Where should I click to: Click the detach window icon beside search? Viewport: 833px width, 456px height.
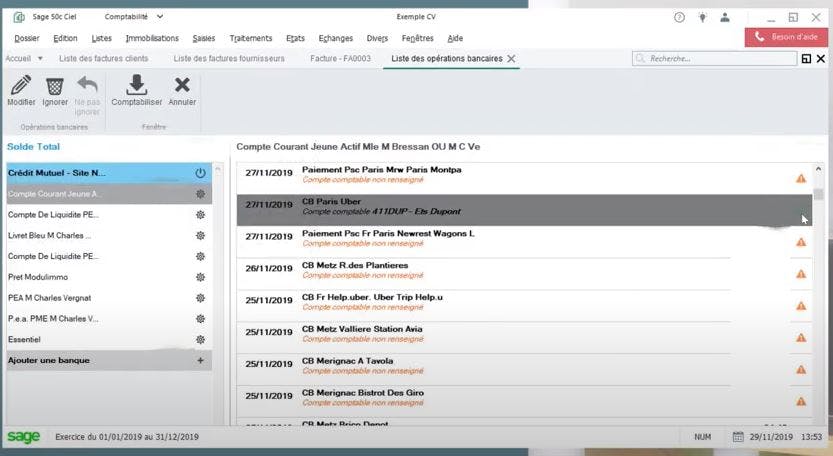[x=806, y=58]
